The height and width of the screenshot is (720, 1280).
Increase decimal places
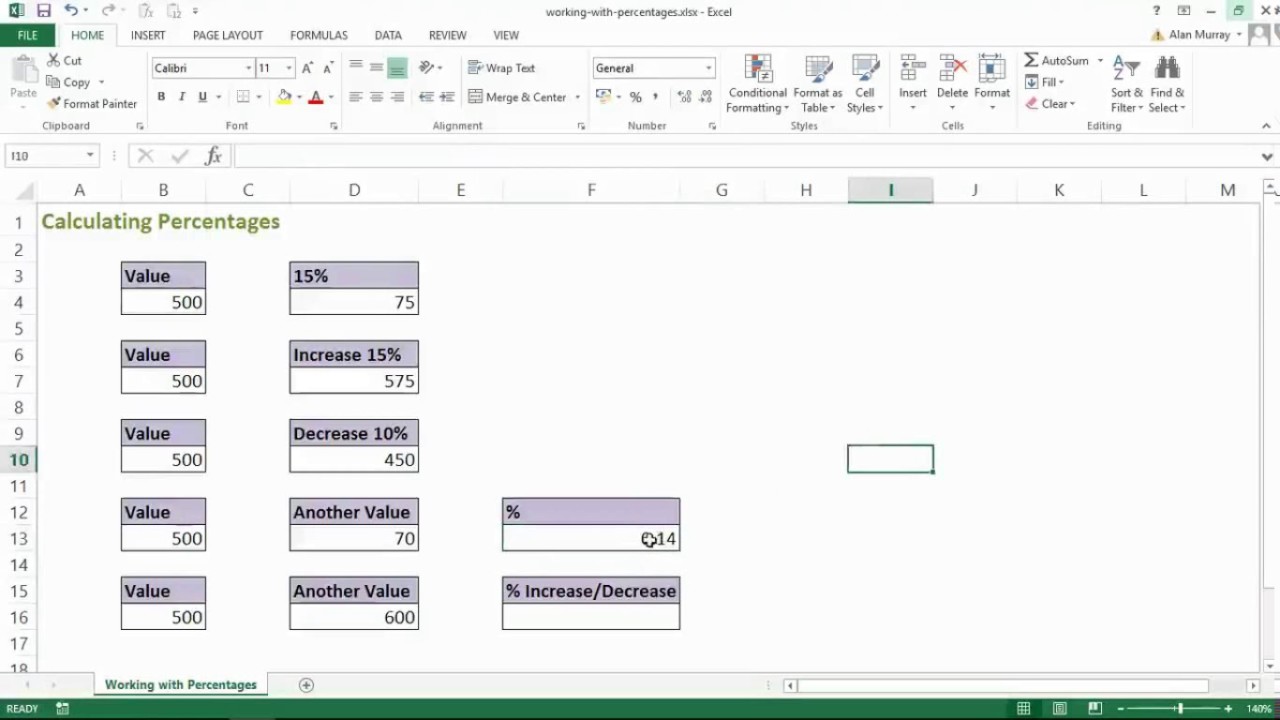(x=684, y=97)
